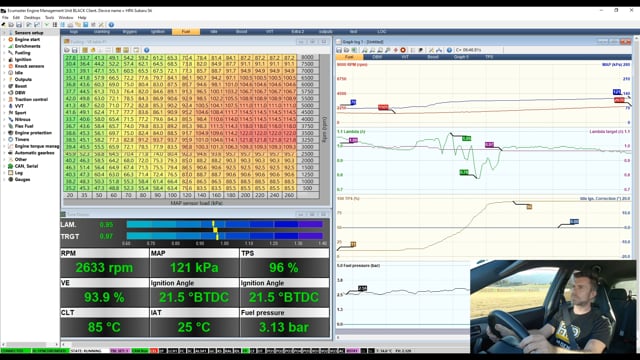Click the first zoom magnifier icon in the Graph log toolbar

pos(364,50)
